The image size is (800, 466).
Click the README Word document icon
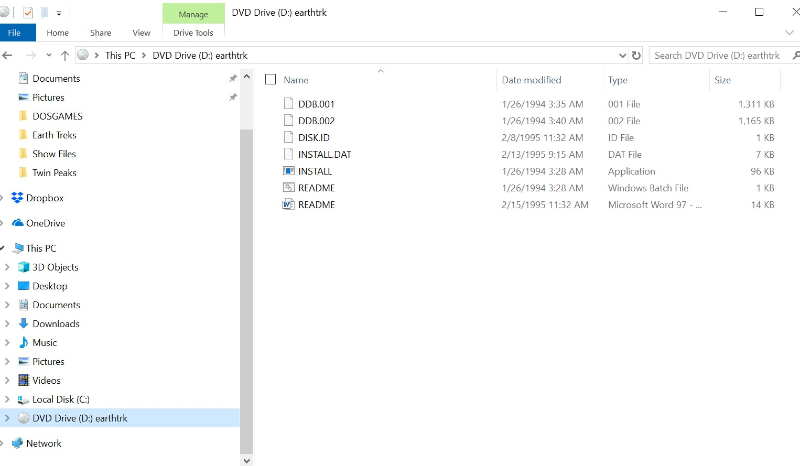coord(289,204)
